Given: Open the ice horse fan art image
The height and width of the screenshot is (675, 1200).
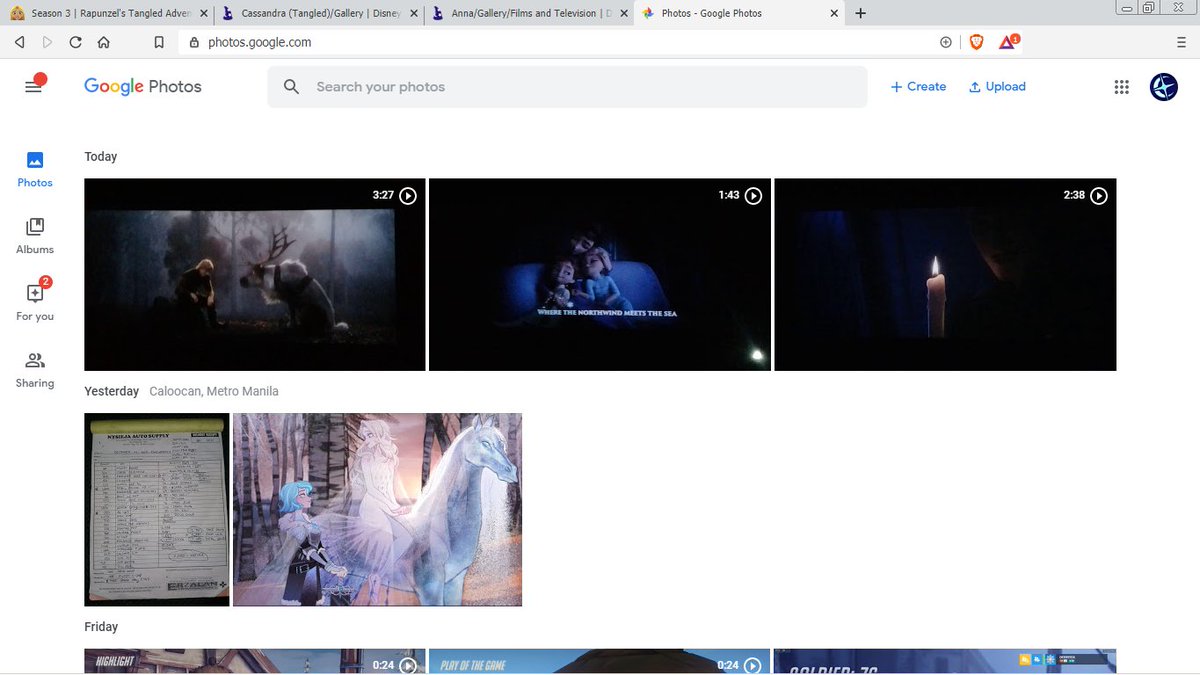Looking at the screenshot, I should [377, 509].
